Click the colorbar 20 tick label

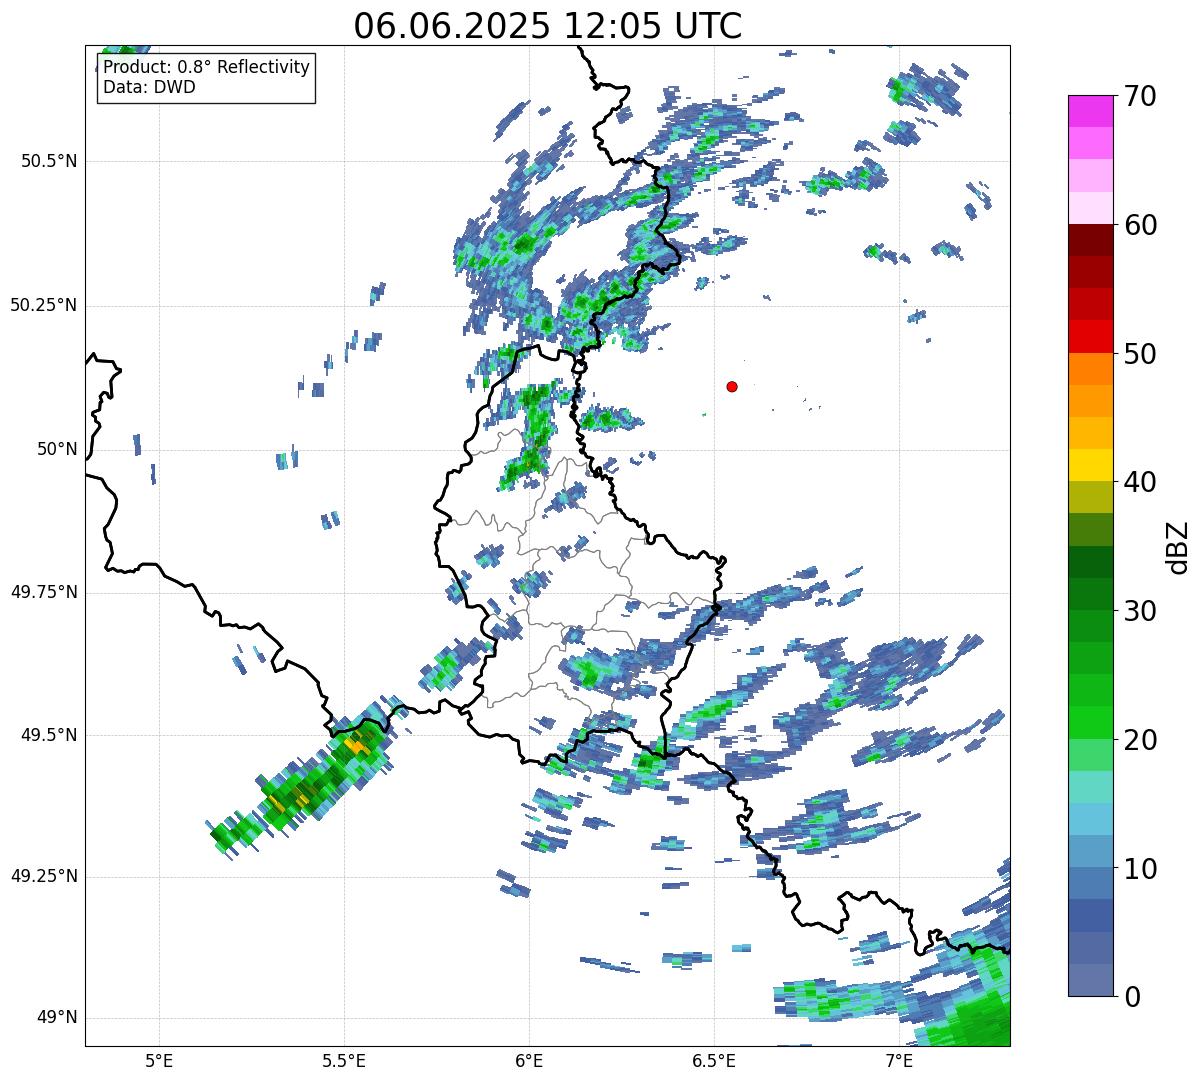pos(1140,740)
